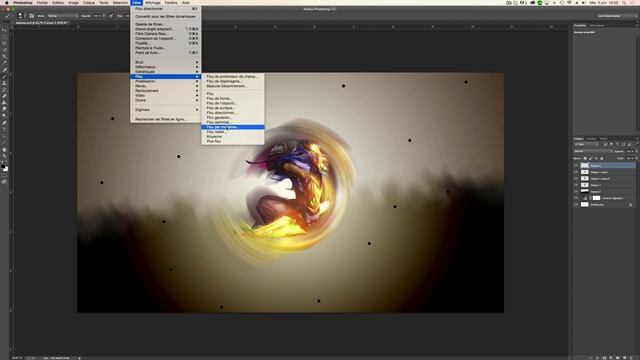This screenshot has width=640, height=360.
Task: Toggle lock all in Calques panel
Action: coord(602,158)
